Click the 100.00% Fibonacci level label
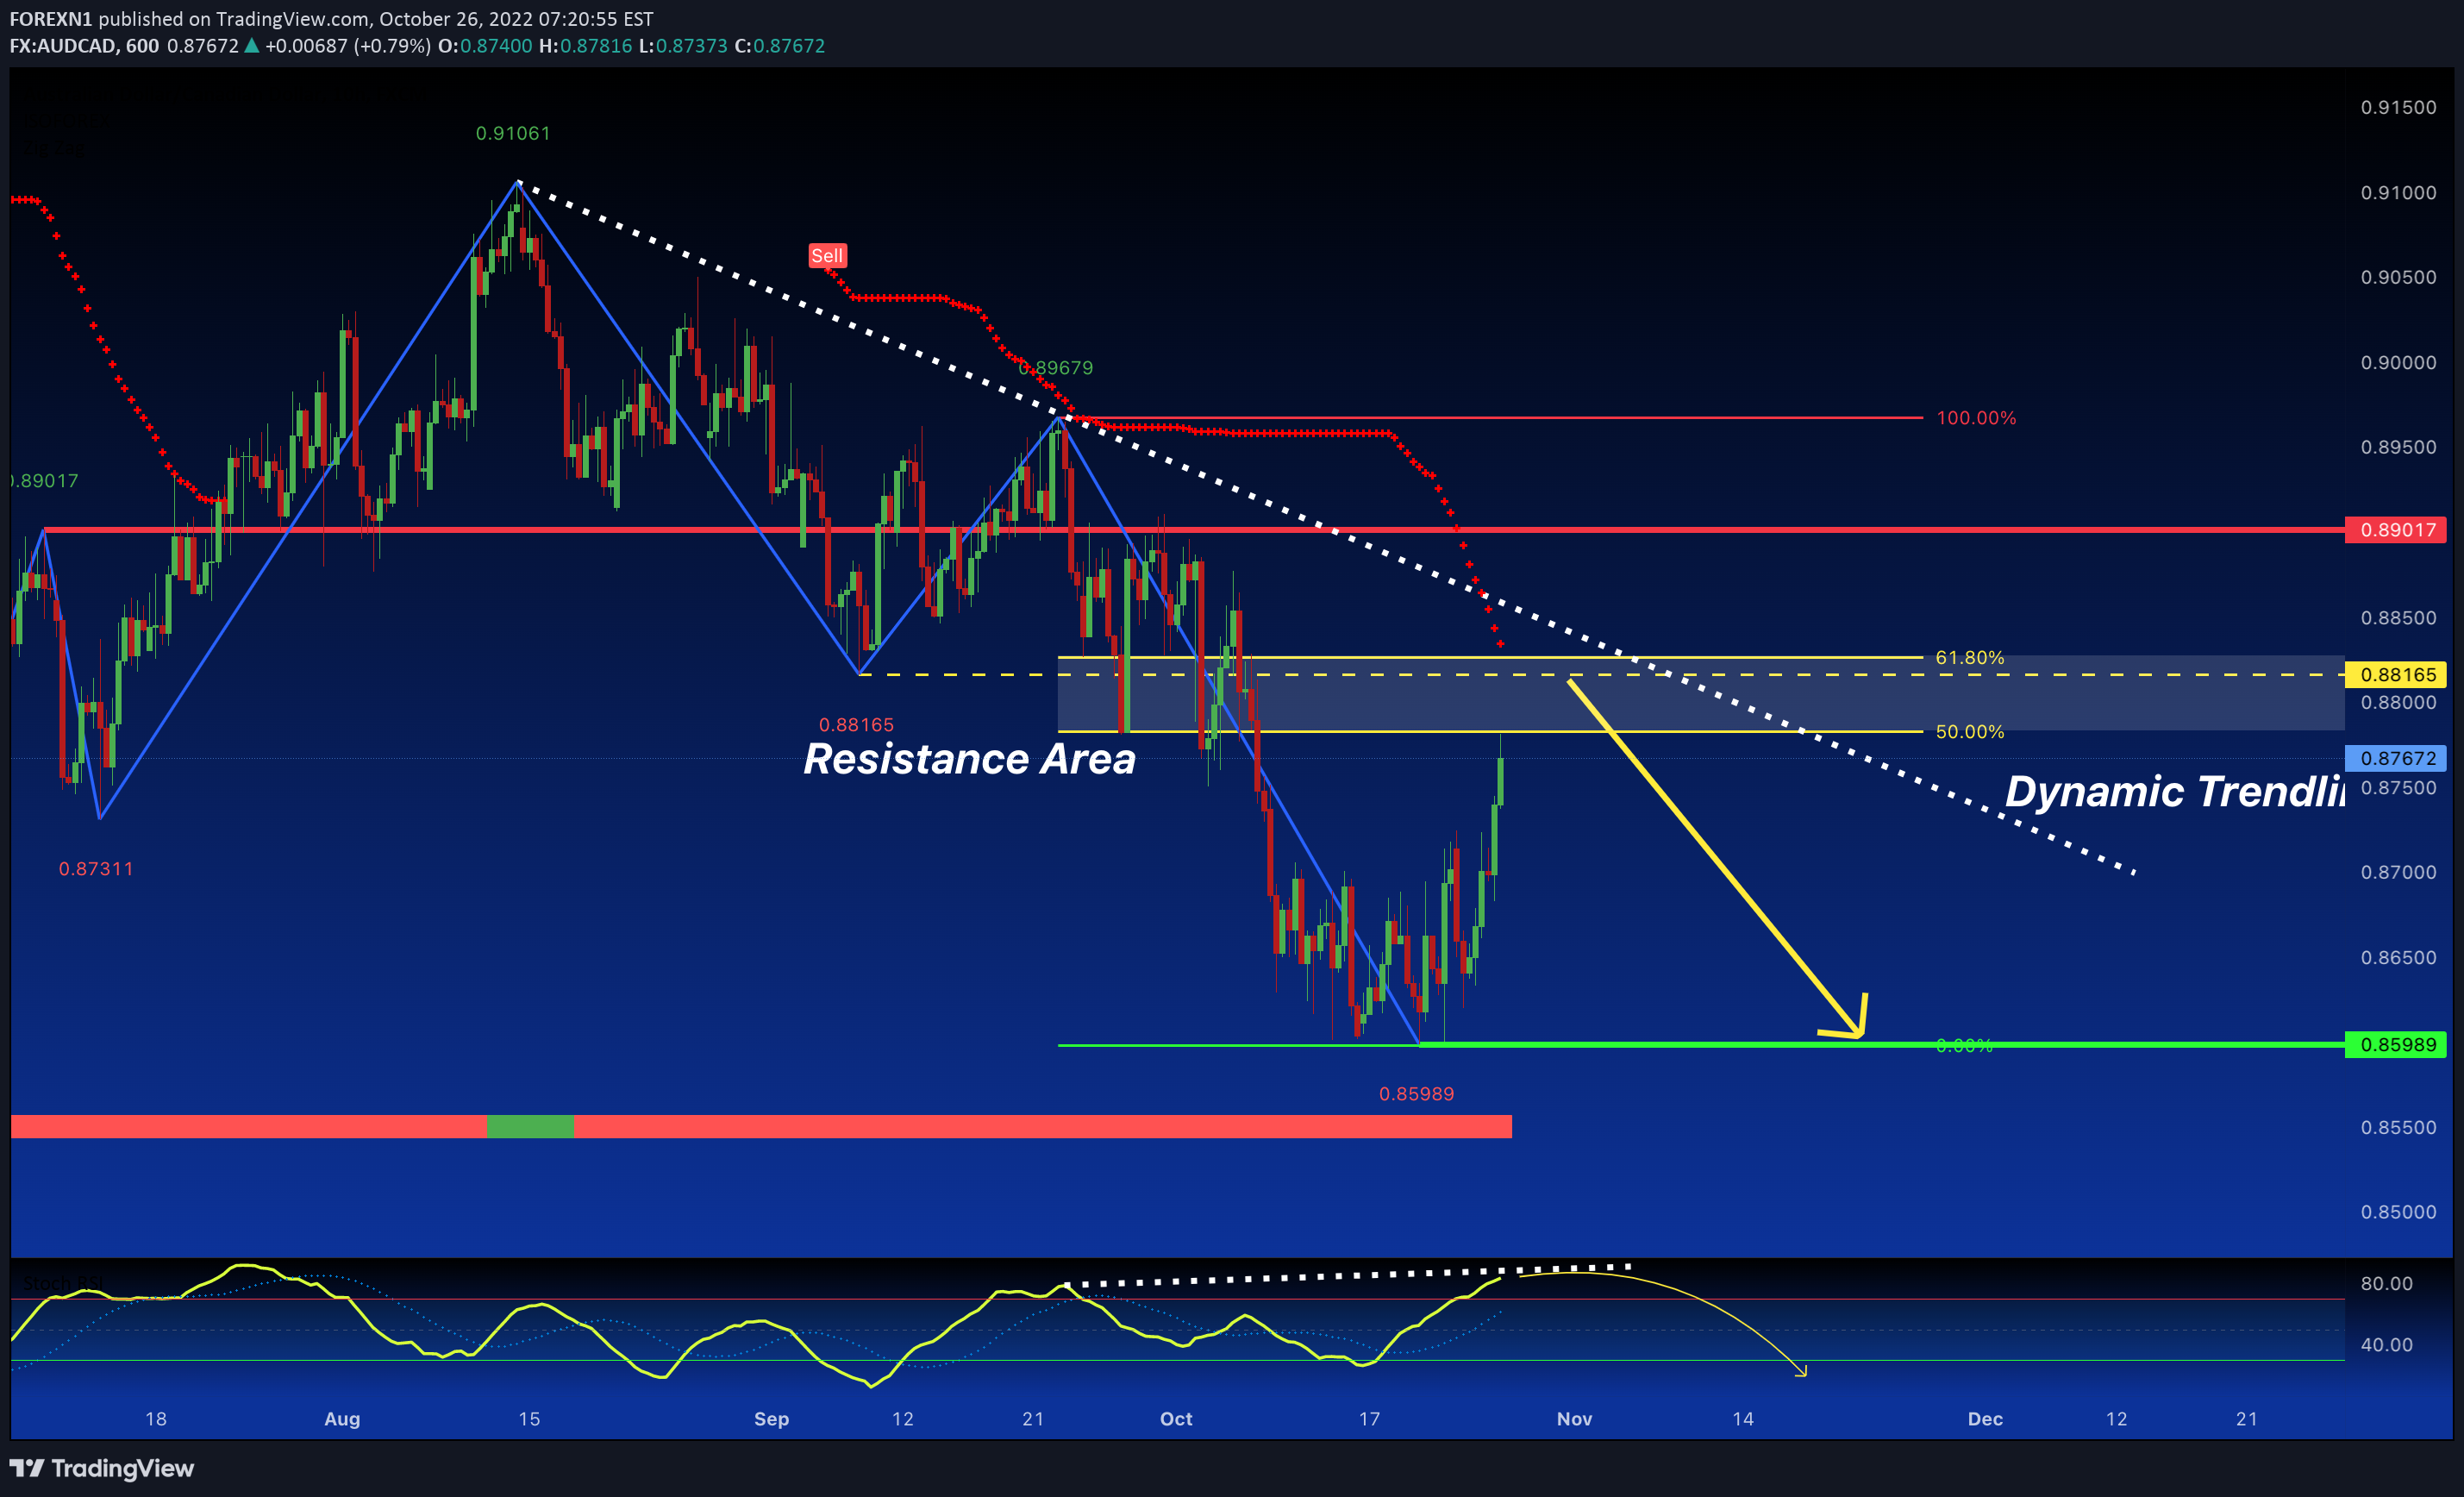This screenshot has width=2464, height=1497. [x=1976, y=418]
